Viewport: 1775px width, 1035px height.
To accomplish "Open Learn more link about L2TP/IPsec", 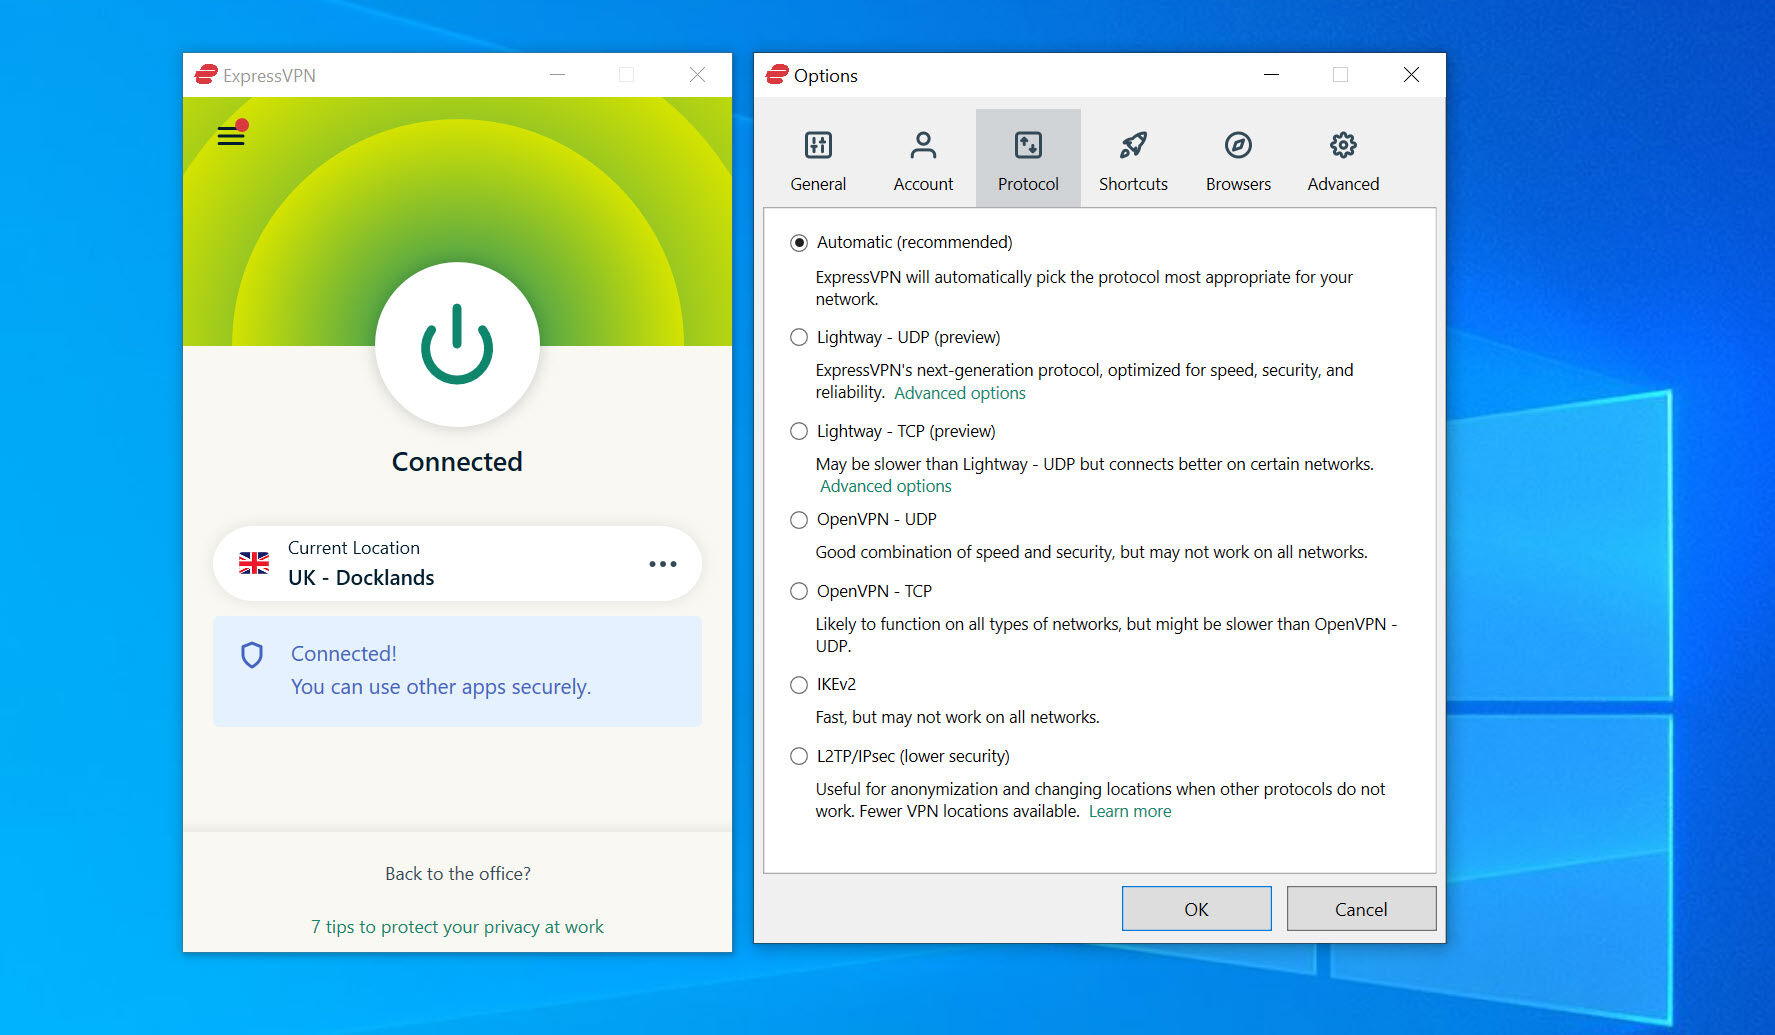I will [x=1130, y=811].
